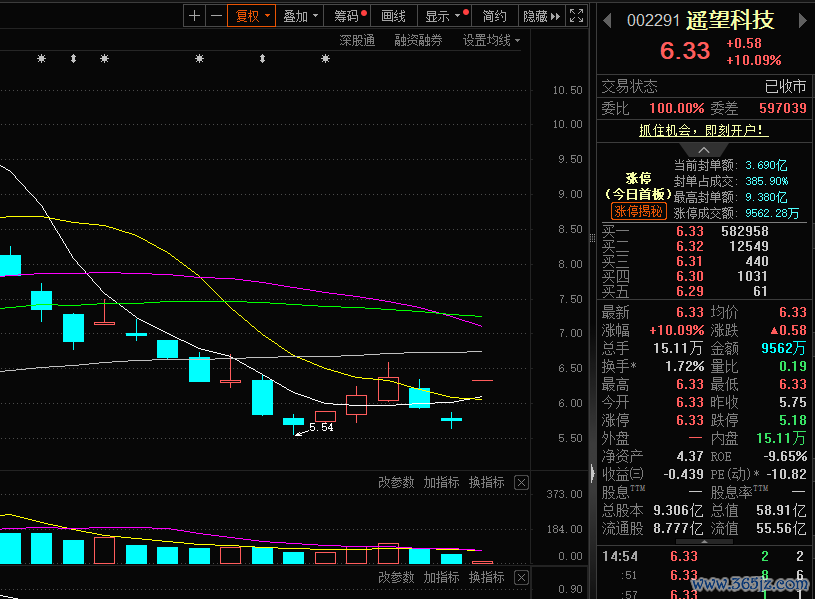Click 买二 price 6.32
The image size is (815, 599).
click(690, 246)
